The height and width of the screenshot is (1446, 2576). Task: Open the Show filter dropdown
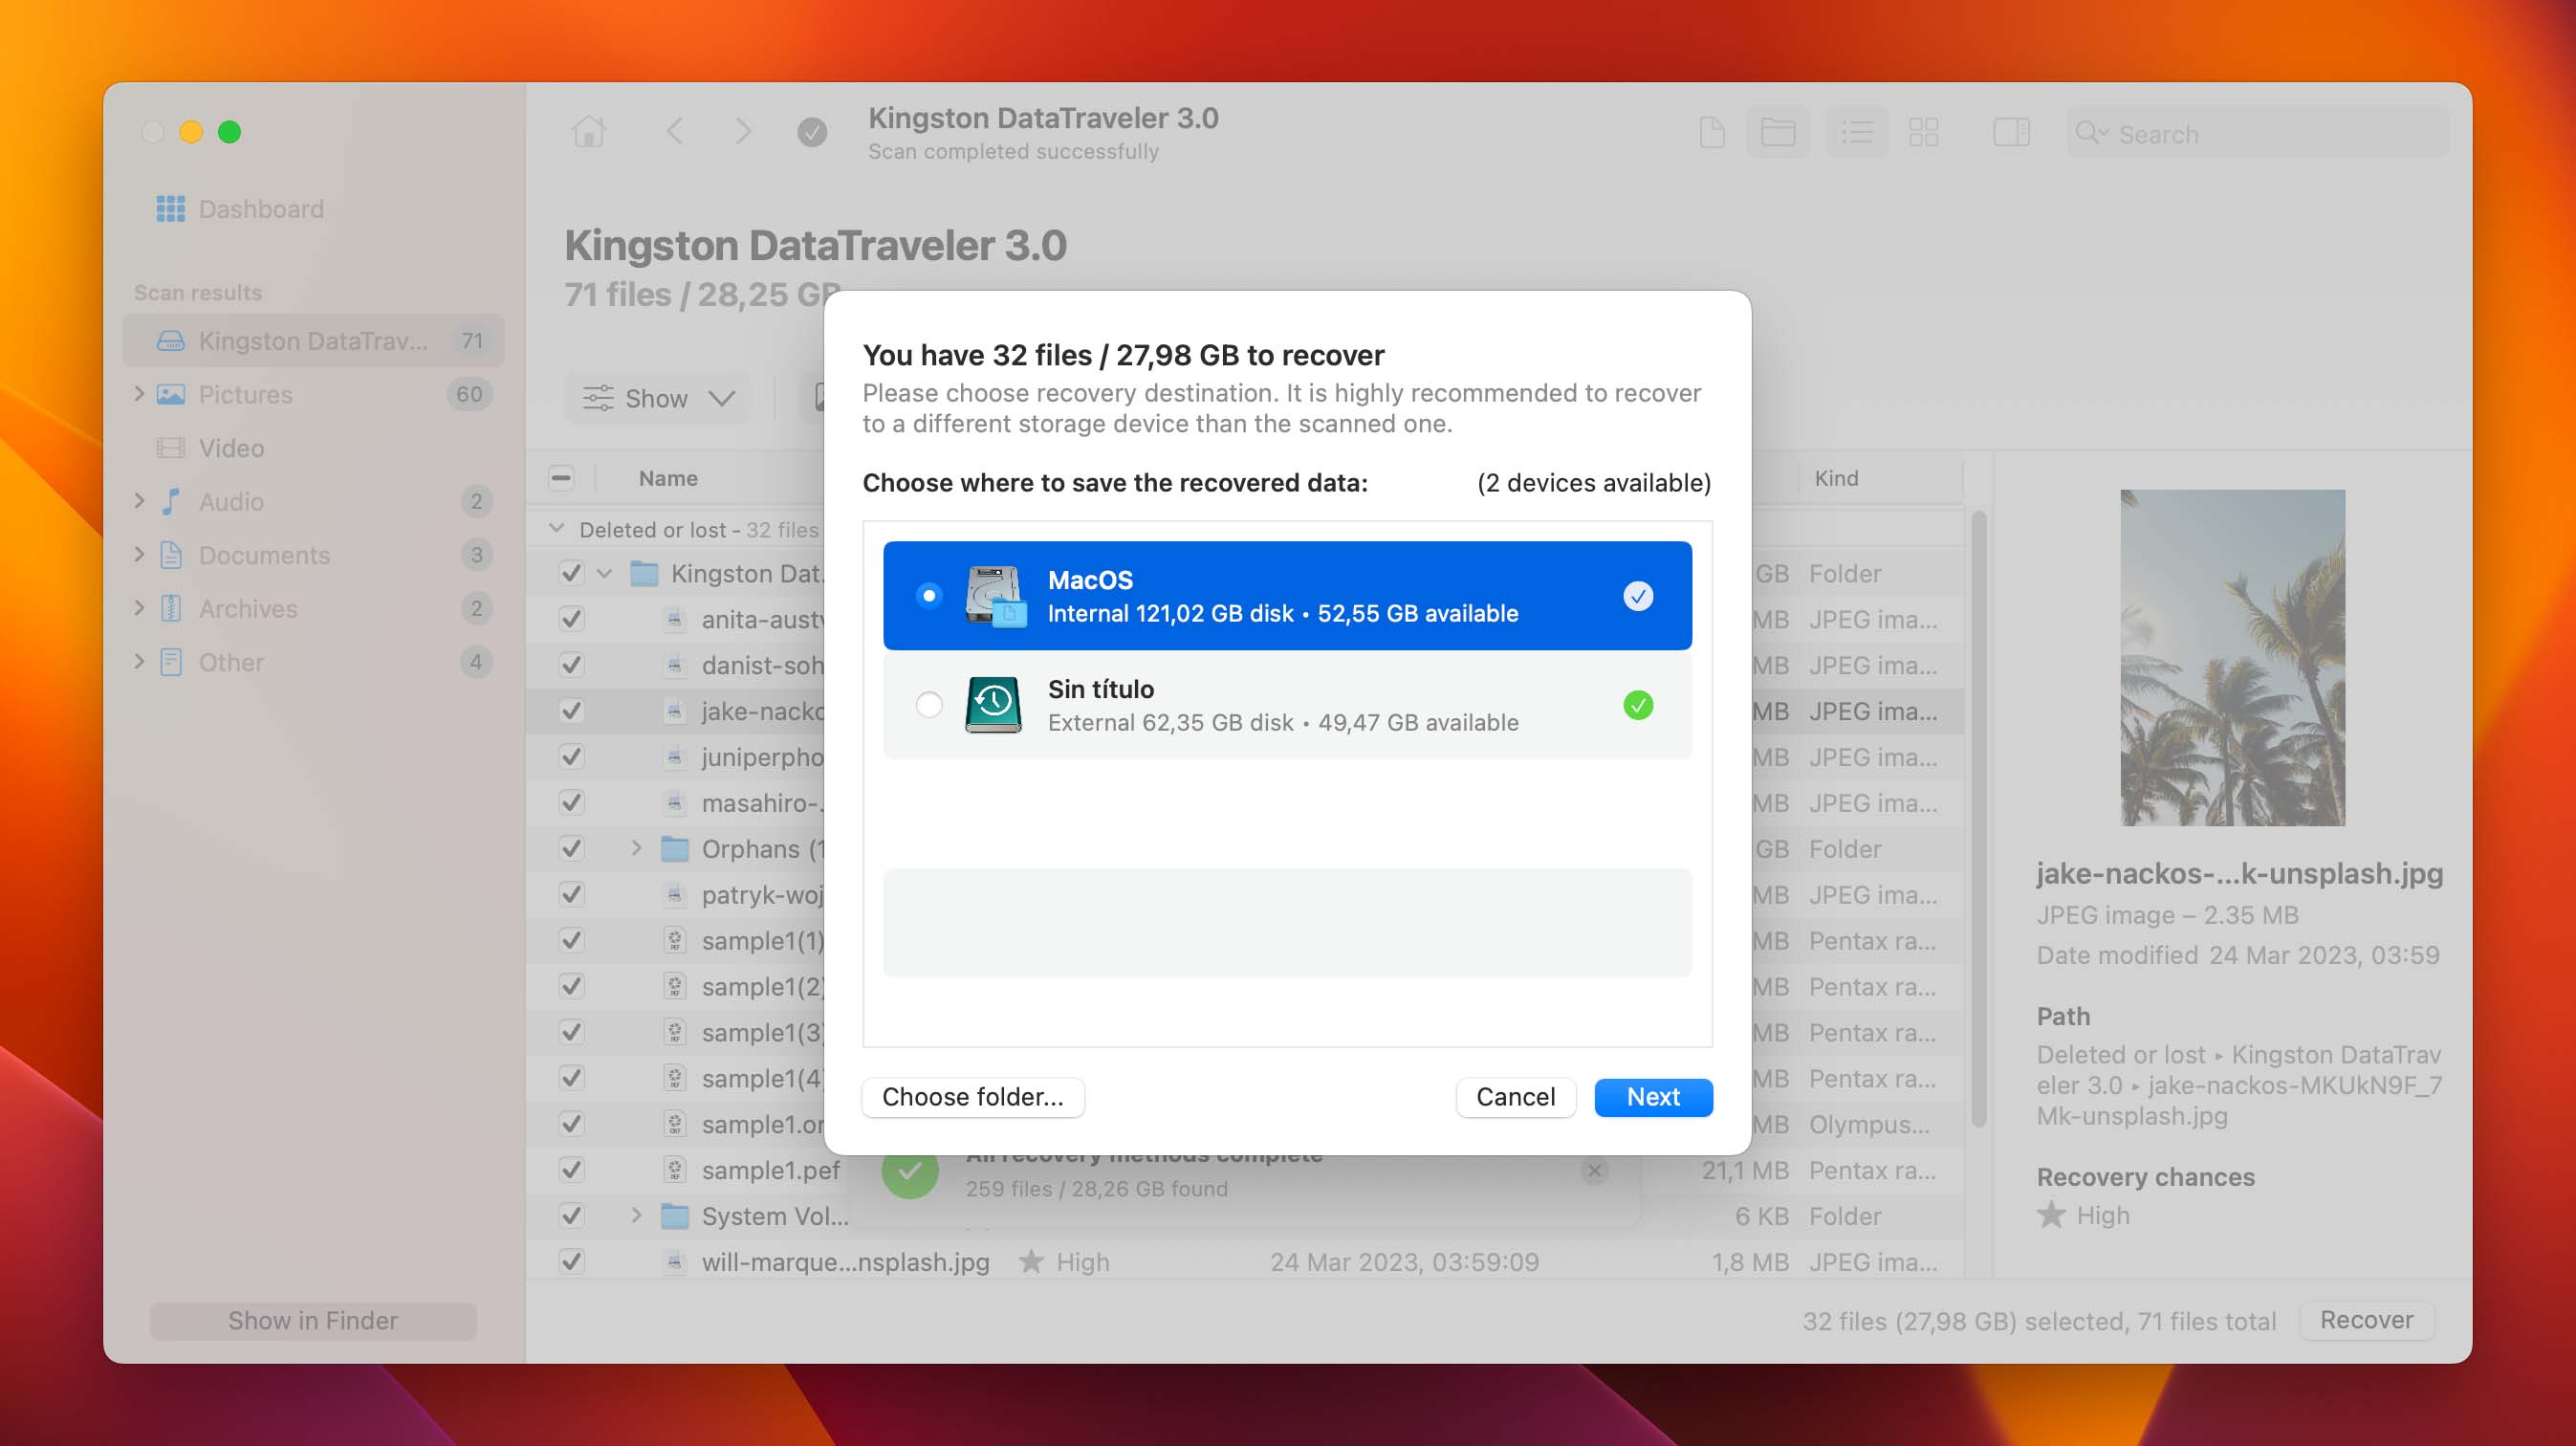658,398
